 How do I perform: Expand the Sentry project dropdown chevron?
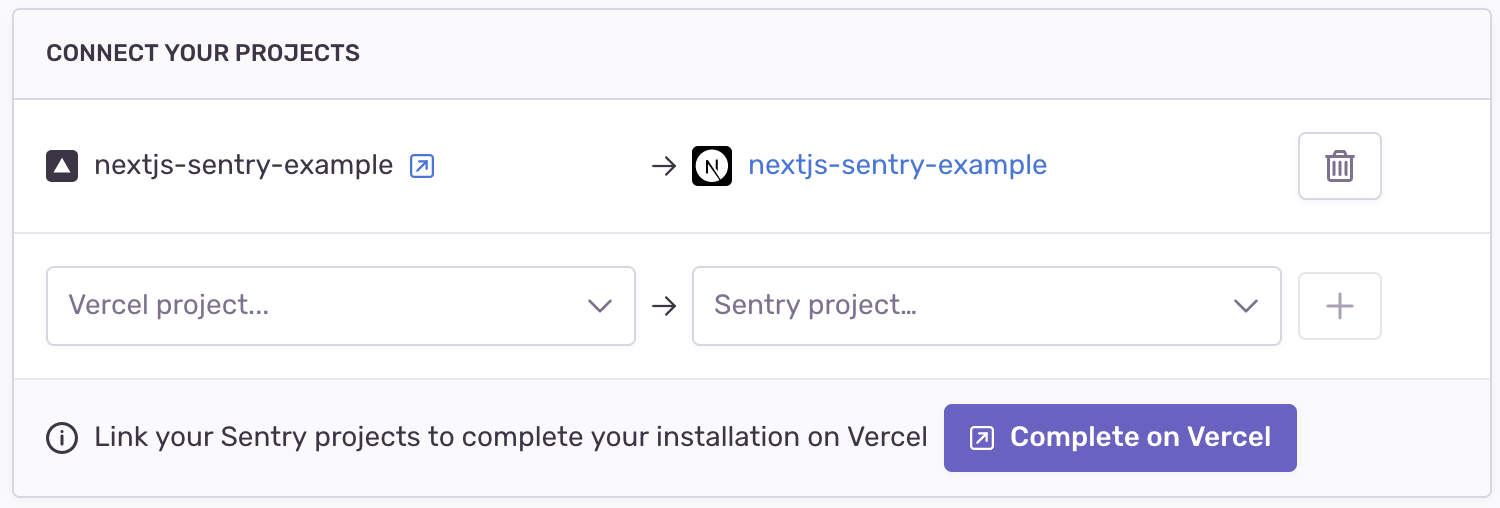(1246, 306)
